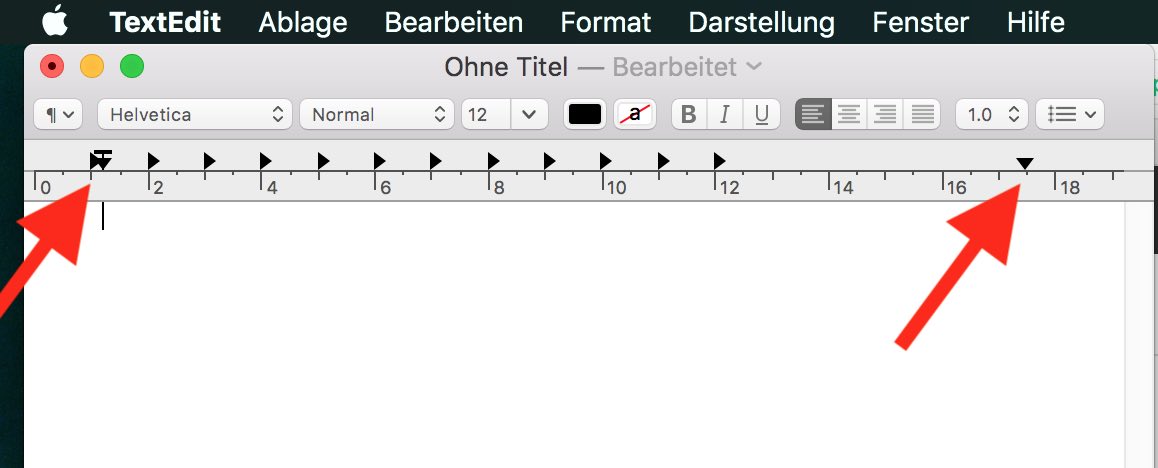This screenshot has height=468, width=1158.
Task: Open the 1.0 line spacing dropdown
Action: click(991, 115)
